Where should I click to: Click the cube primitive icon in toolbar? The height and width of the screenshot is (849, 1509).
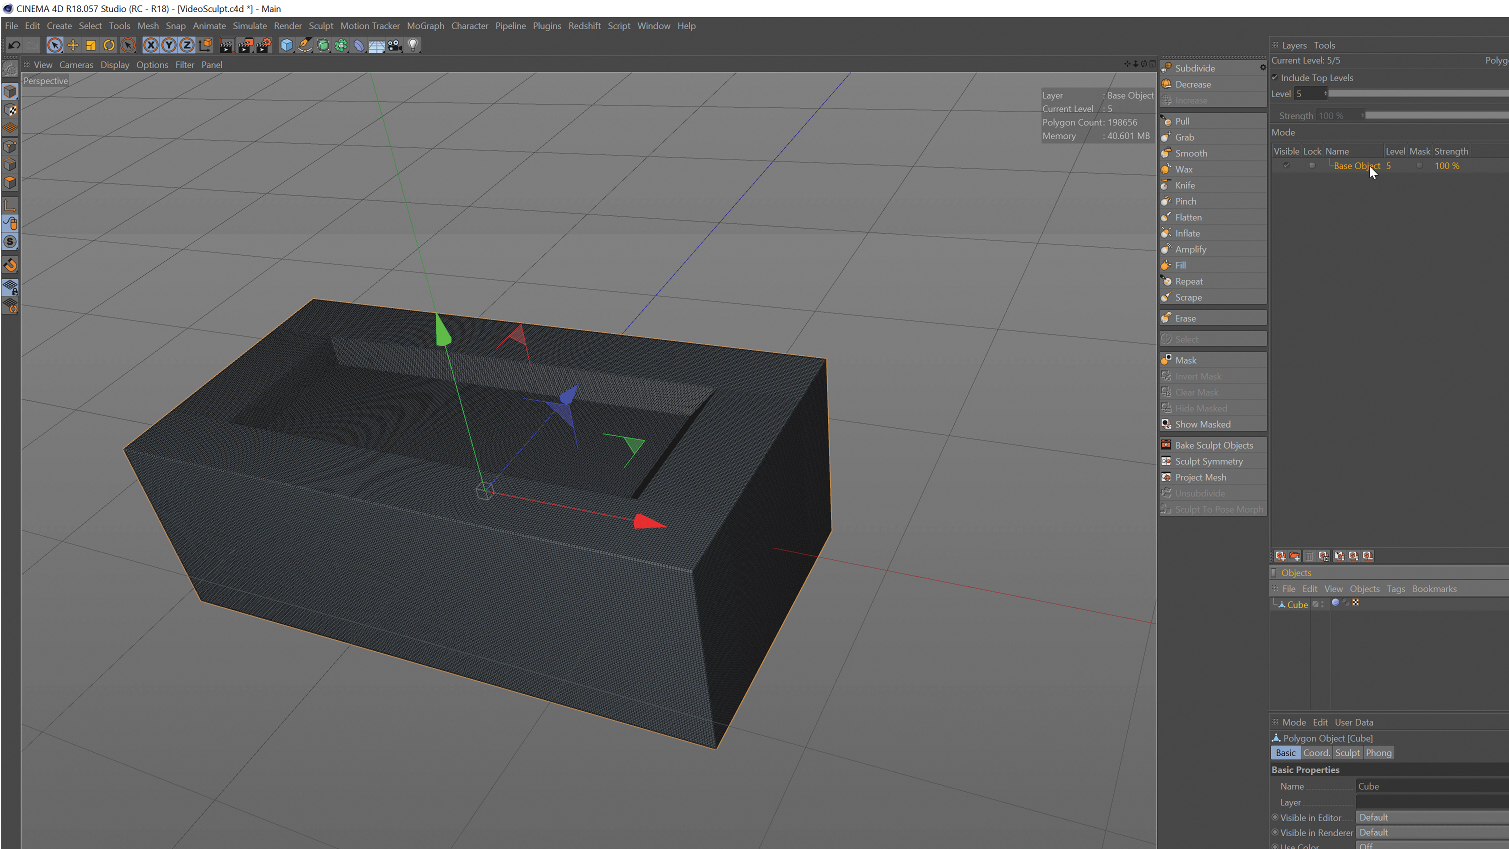coord(286,45)
